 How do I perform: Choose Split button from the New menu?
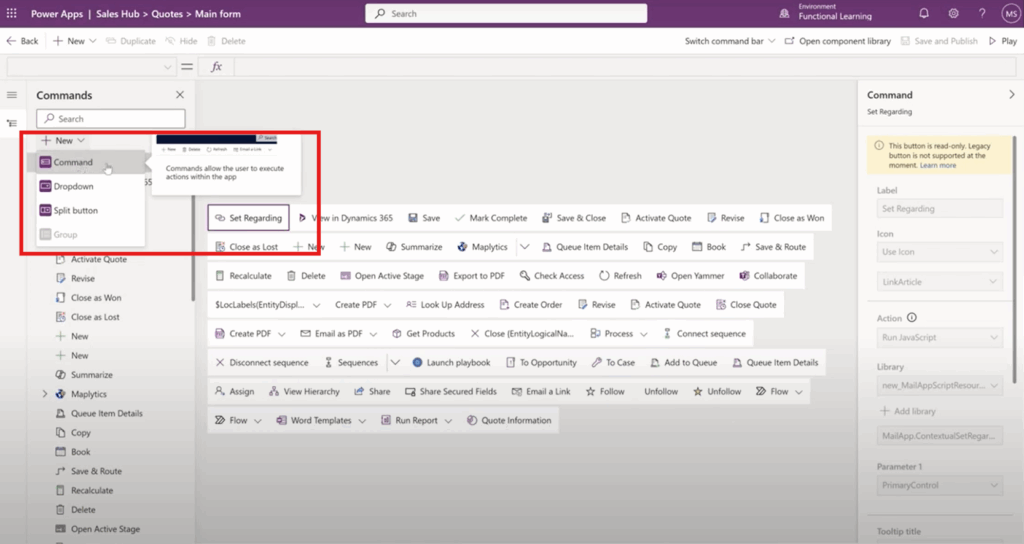coord(91,210)
